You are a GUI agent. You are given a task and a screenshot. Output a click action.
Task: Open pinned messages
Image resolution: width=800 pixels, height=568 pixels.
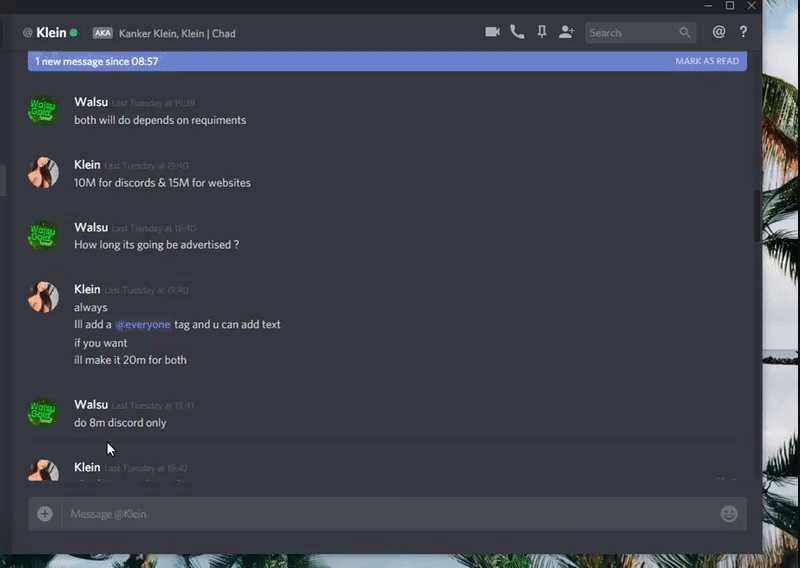pos(542,32)
